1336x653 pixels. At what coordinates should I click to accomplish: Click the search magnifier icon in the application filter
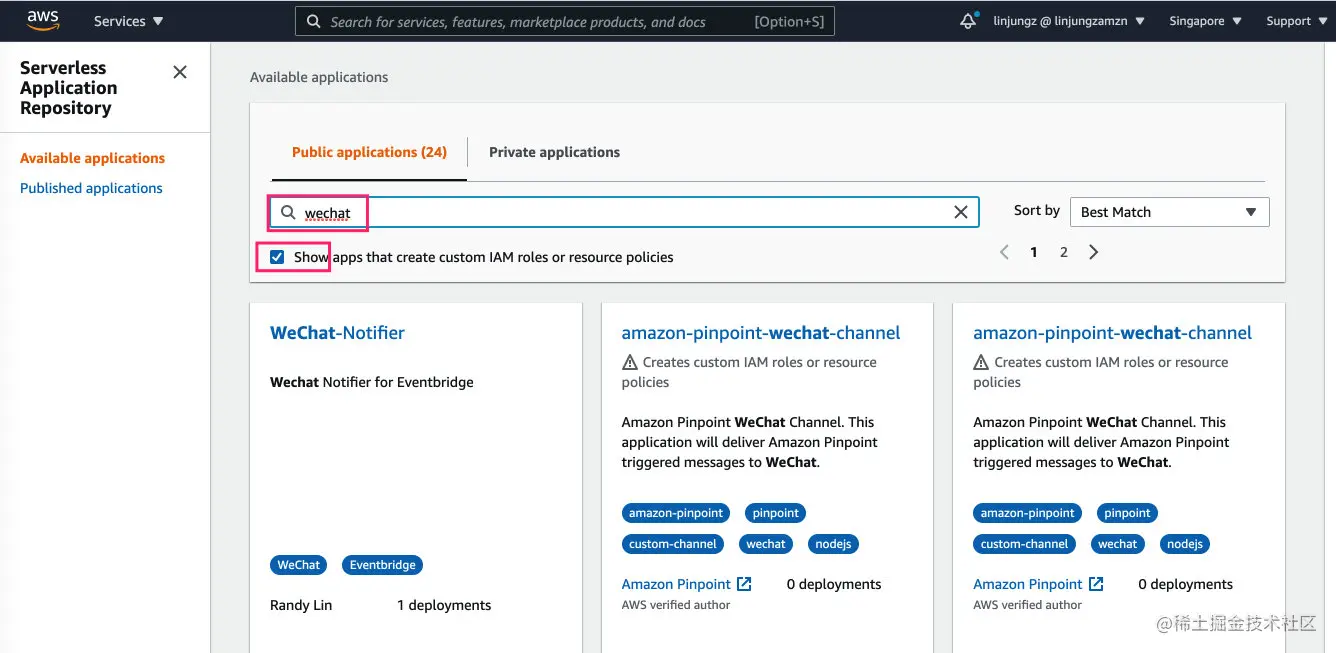click(x=288, y=213)
